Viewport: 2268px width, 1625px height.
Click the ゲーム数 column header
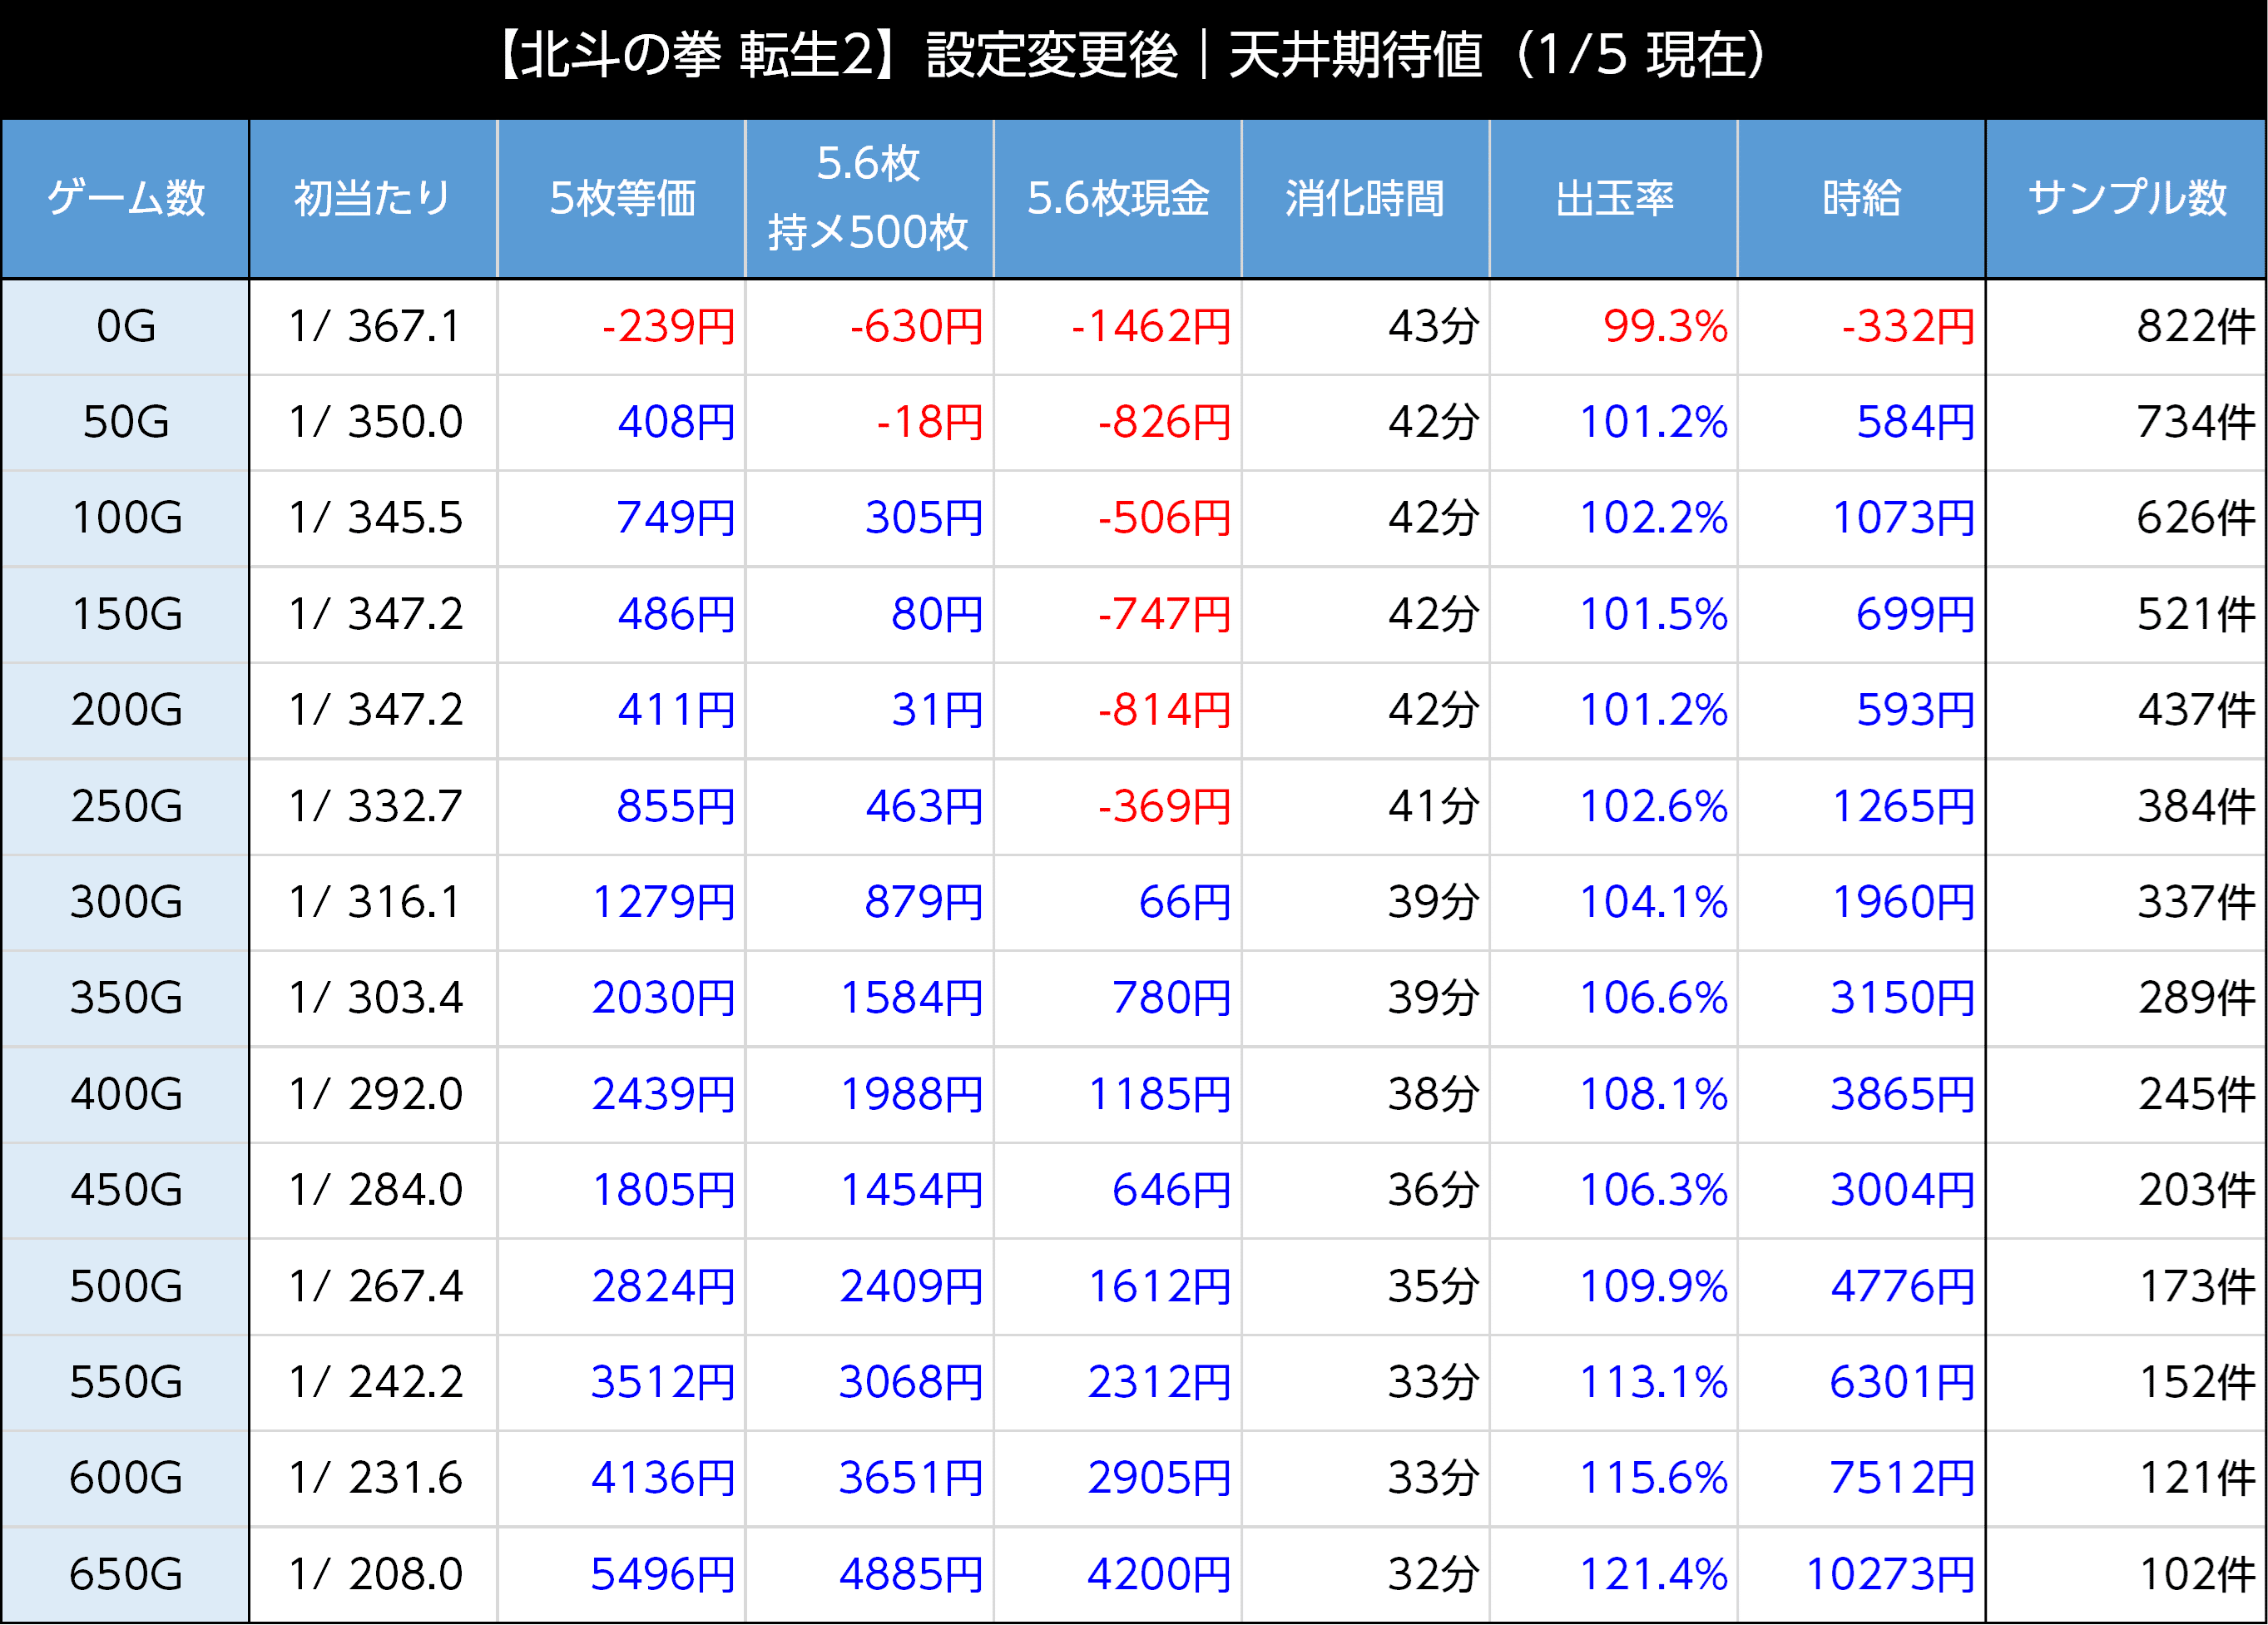pyautogui.click(x=125, y=198)
